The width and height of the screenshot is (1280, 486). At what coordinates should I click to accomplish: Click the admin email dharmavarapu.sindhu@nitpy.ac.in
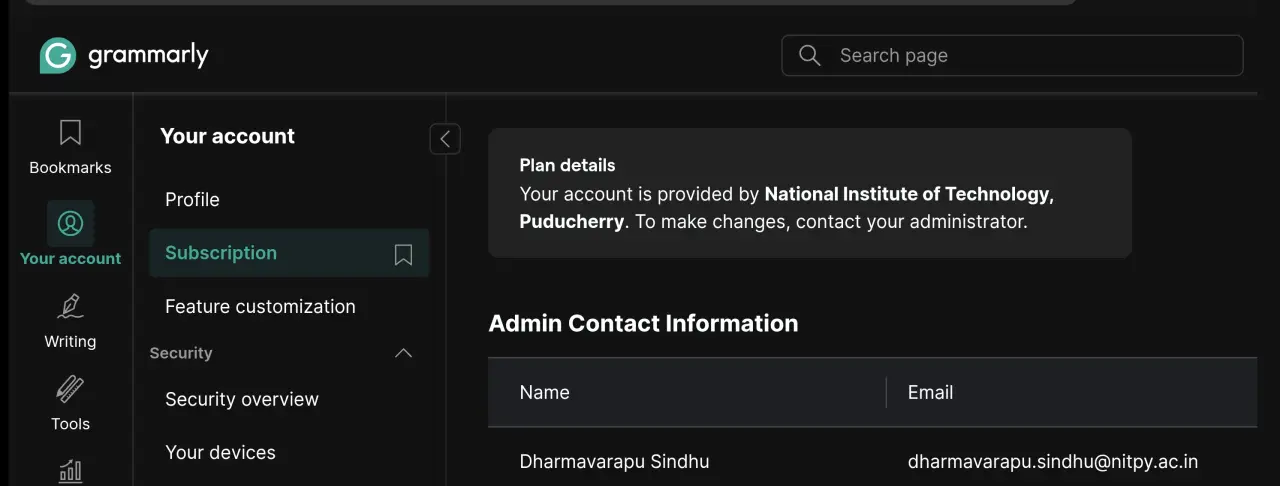1053,462
